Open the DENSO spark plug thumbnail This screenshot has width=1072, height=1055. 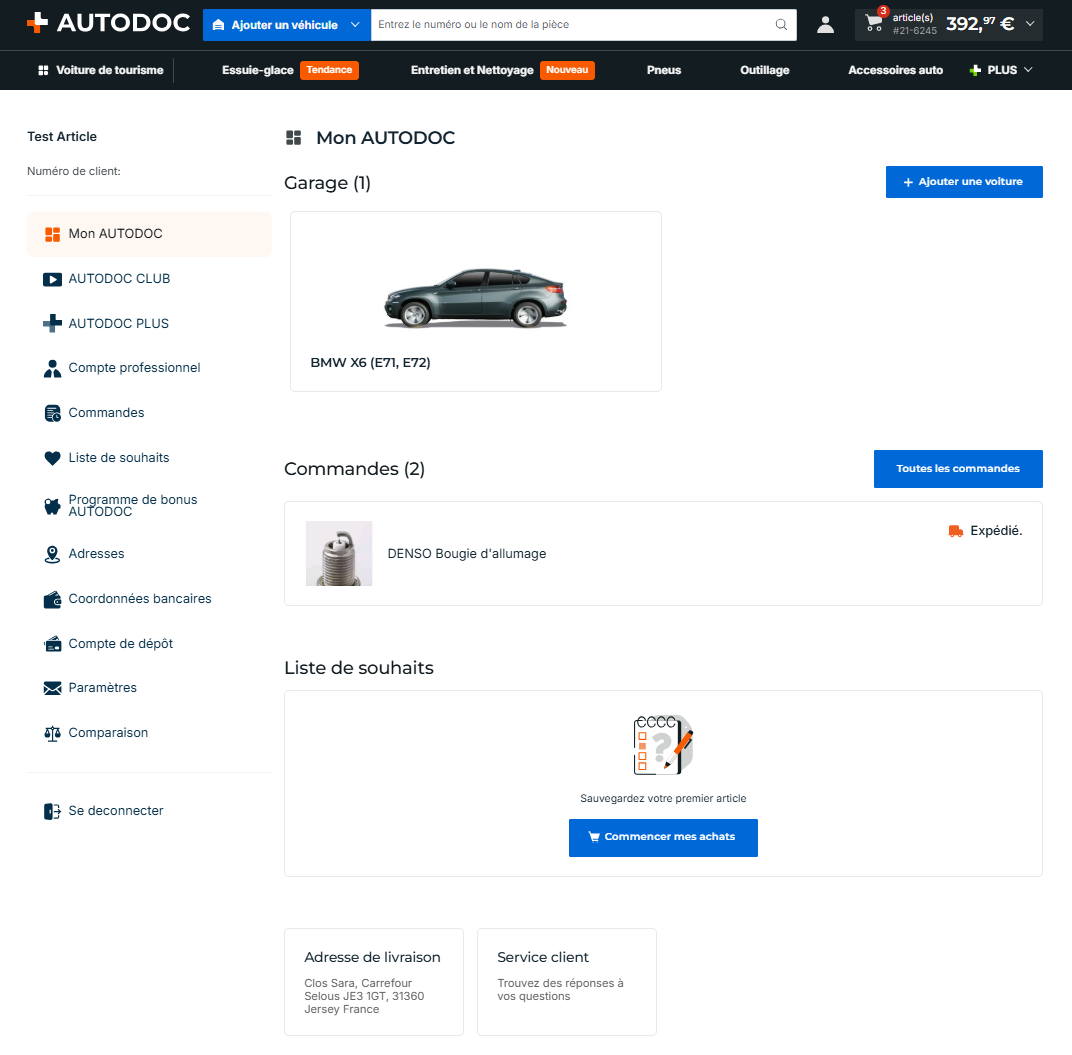click(339, 554)
